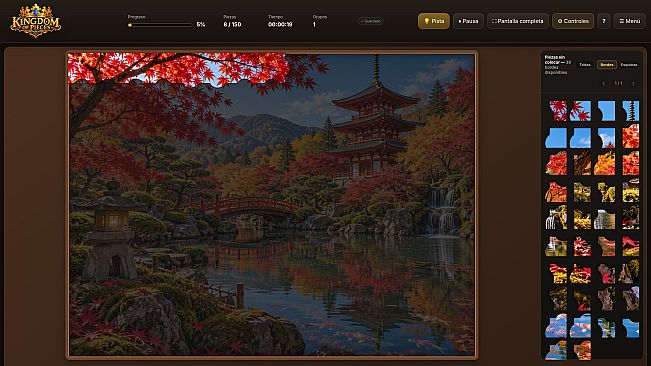Click the Piezas counter 8 / 150
651x366 pixels.
click(x=232, y=24)
